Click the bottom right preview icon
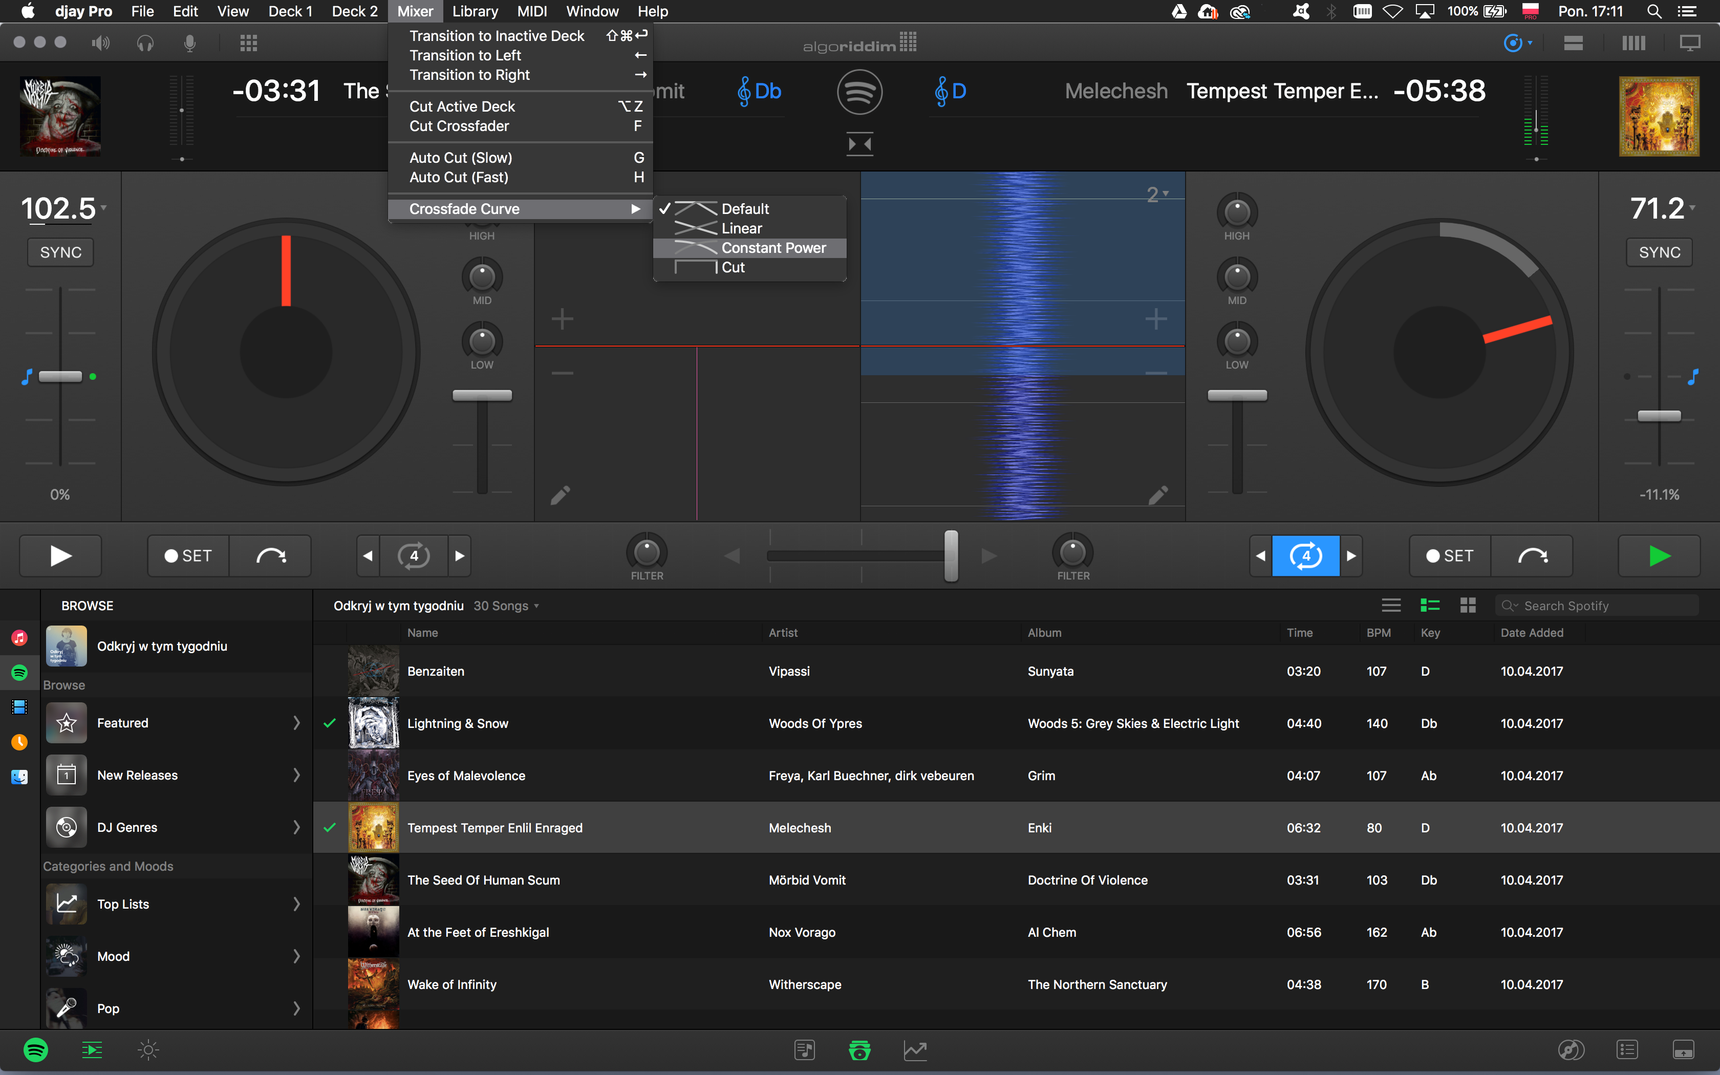 coord(1684,1050)
